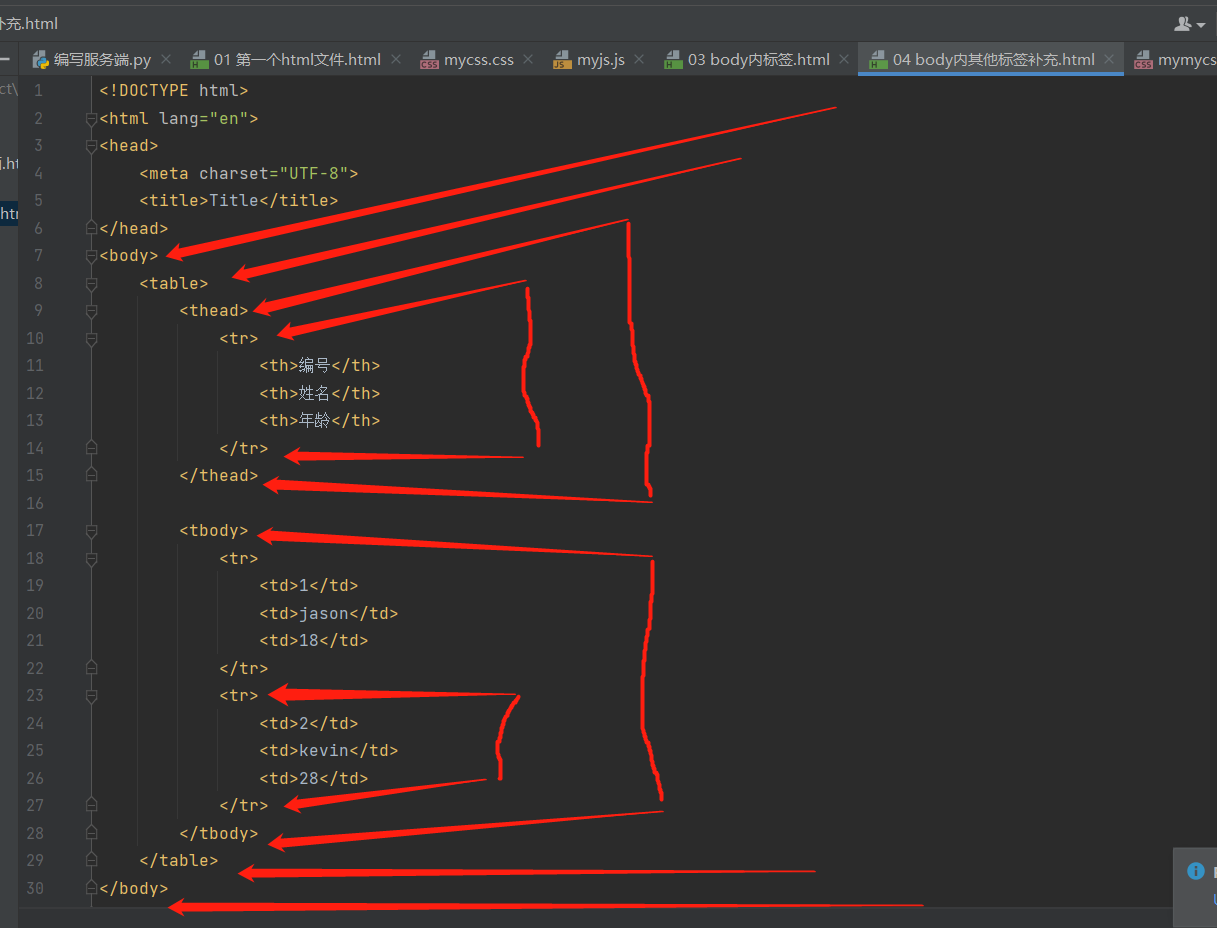Collapse at the </head> fold marker
This screenshot has height=928, width=1217.
92,228
